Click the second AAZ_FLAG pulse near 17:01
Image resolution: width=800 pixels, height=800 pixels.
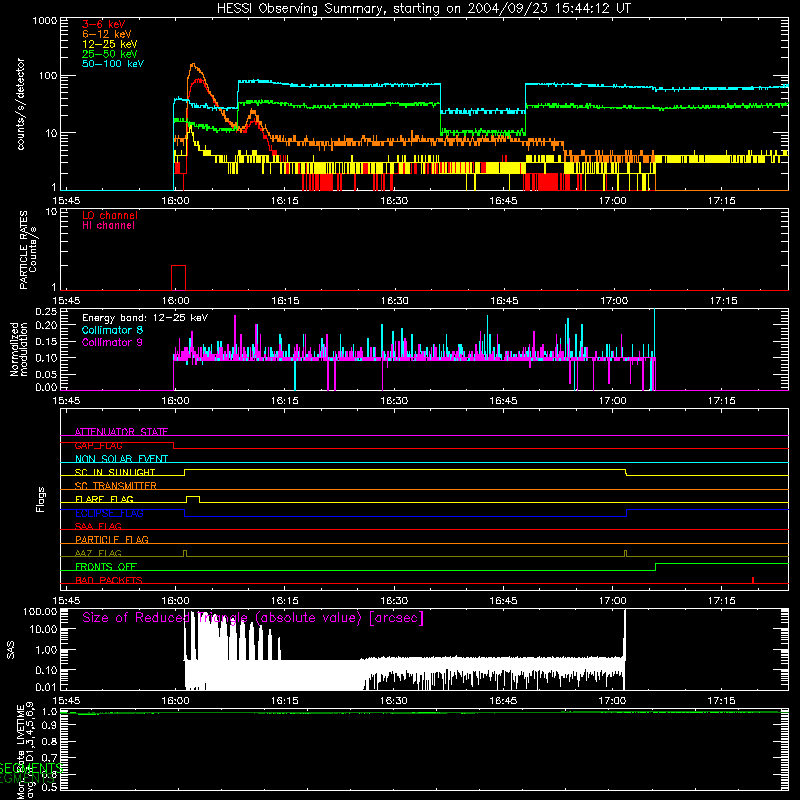click(626, 553)
